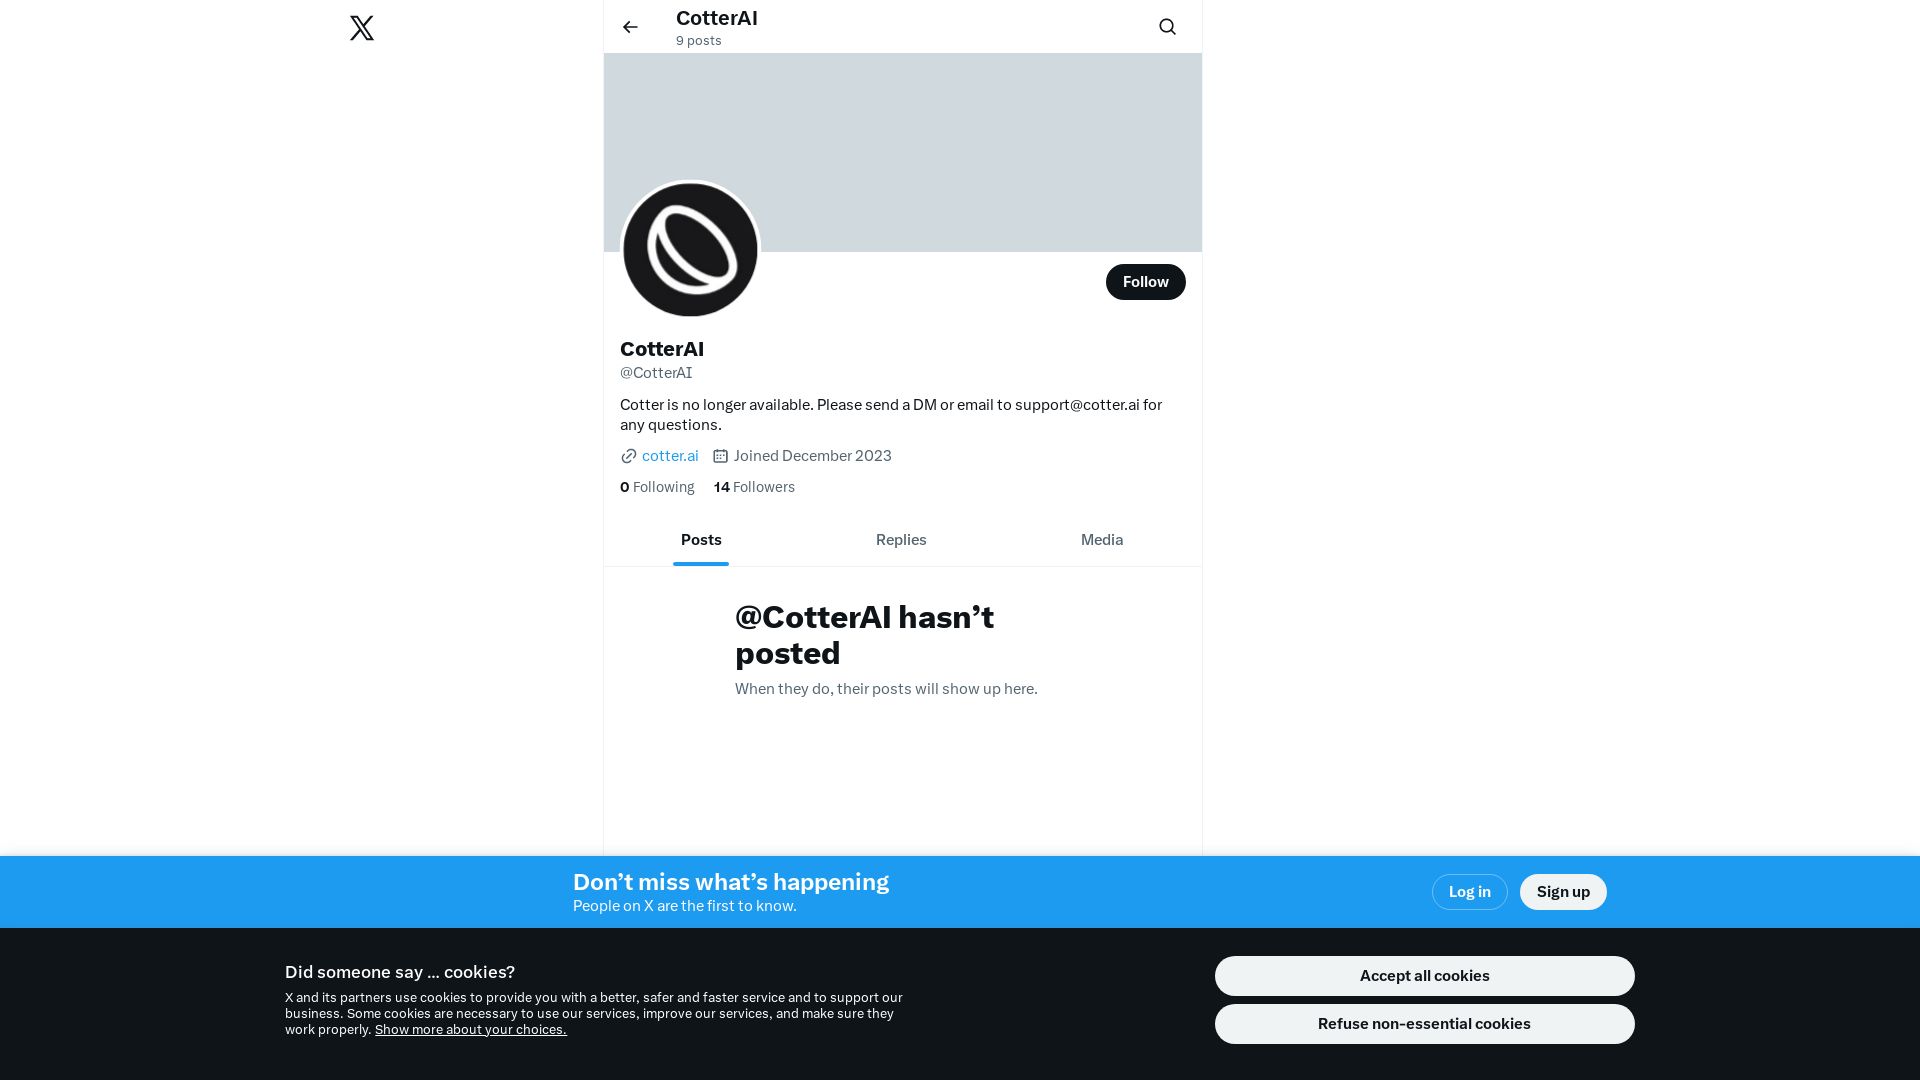Click the Log in button

(x=1469, y=892)
